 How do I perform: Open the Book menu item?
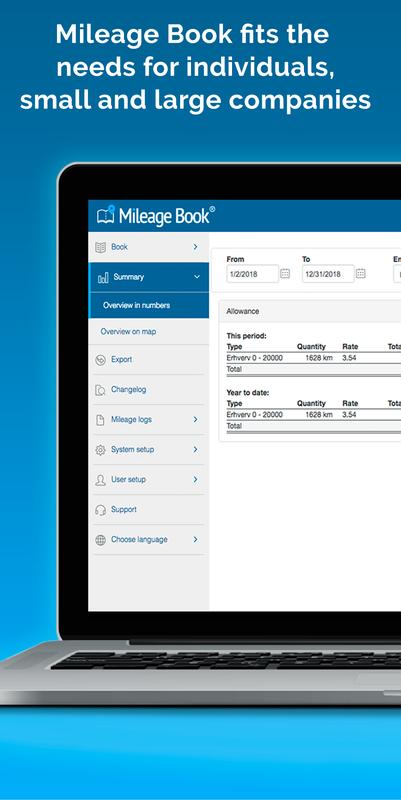[148, 247]
